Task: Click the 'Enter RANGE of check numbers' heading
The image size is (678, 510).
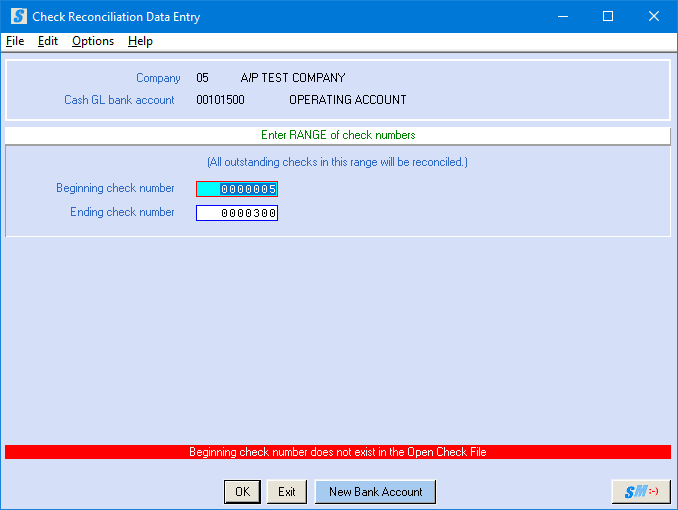Action: click(338, 135)
